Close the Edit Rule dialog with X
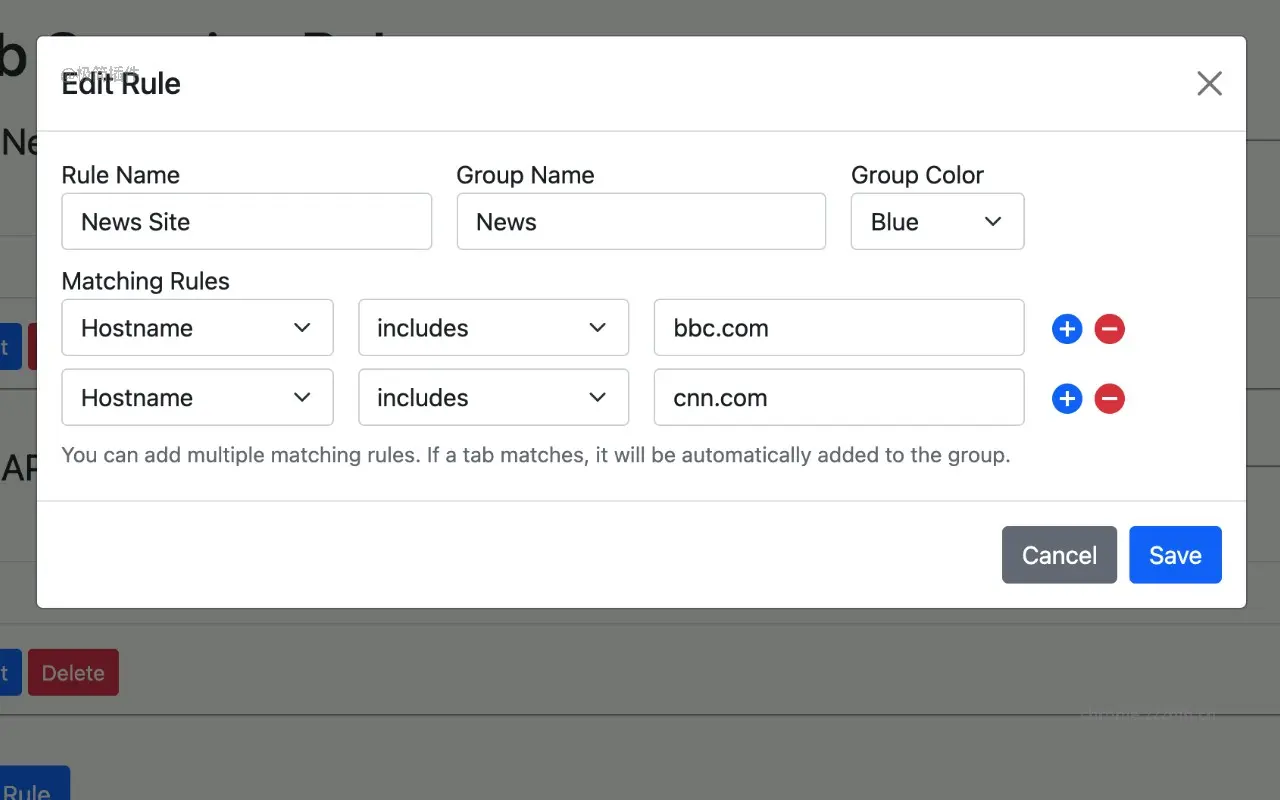1280x800 pixels. click(x=1209, y=84)
